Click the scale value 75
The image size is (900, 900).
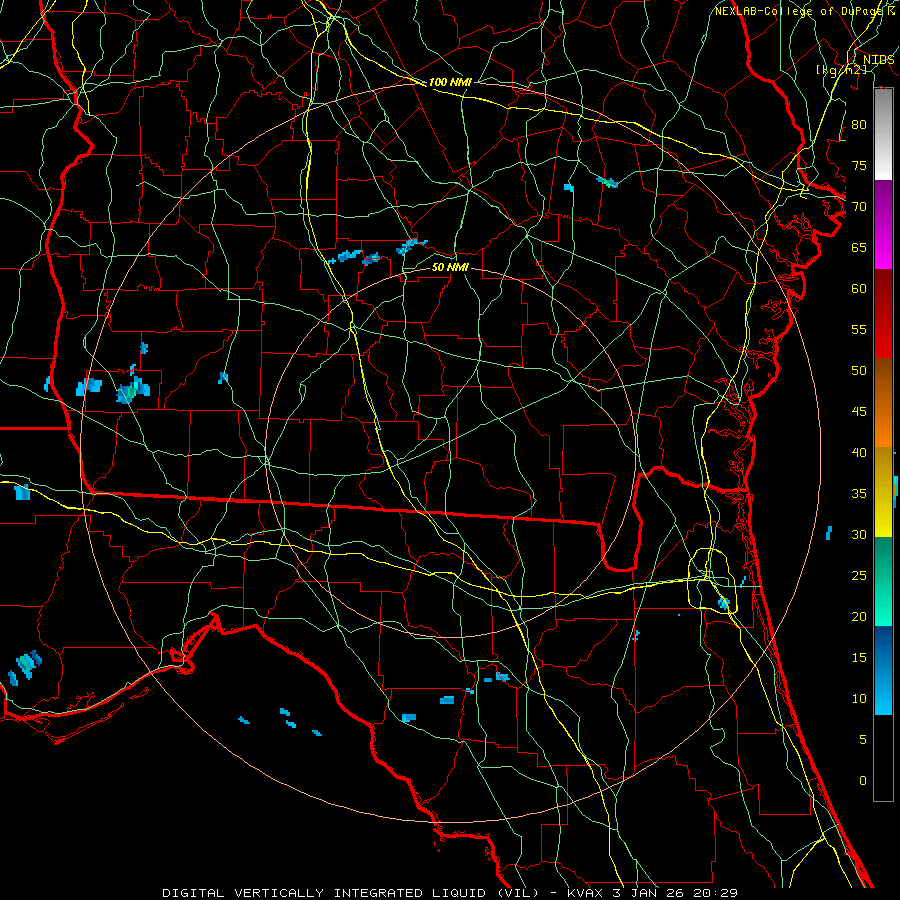[859, 165]
